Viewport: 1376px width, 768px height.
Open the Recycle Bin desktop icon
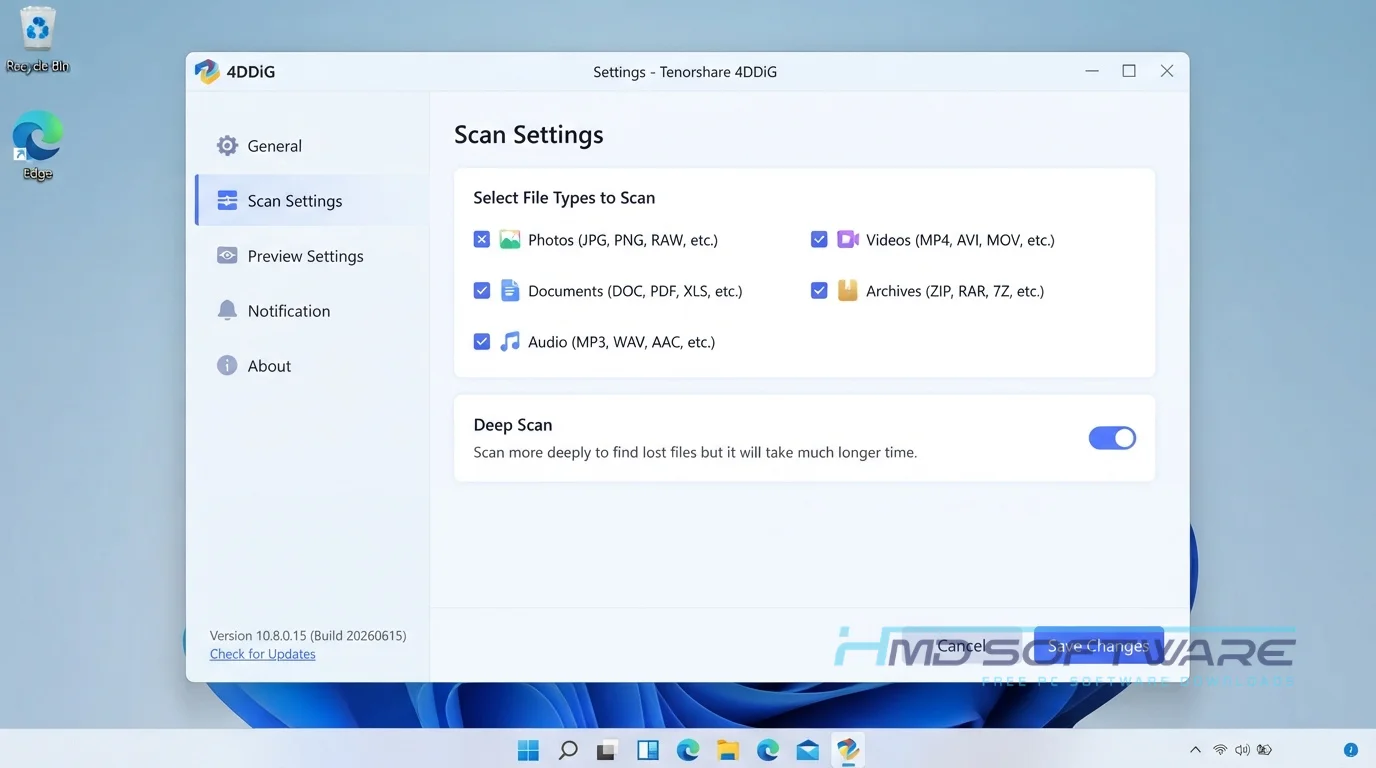tap(38, 40)
